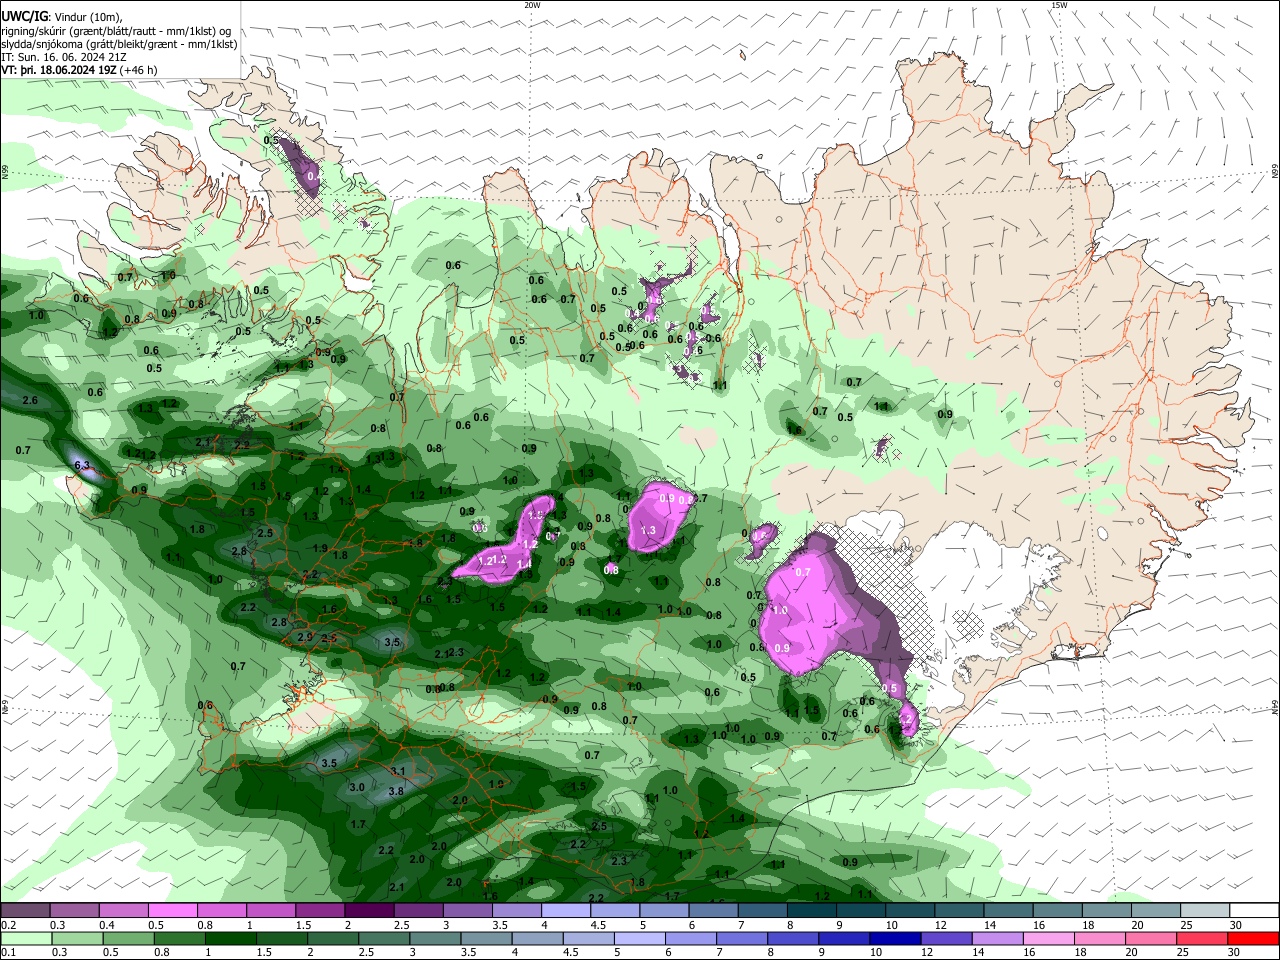This screenshot has height=960, width=1280.
Task: Click the '3.0' precipitation value in the southwest
Action: pos(357,787)
